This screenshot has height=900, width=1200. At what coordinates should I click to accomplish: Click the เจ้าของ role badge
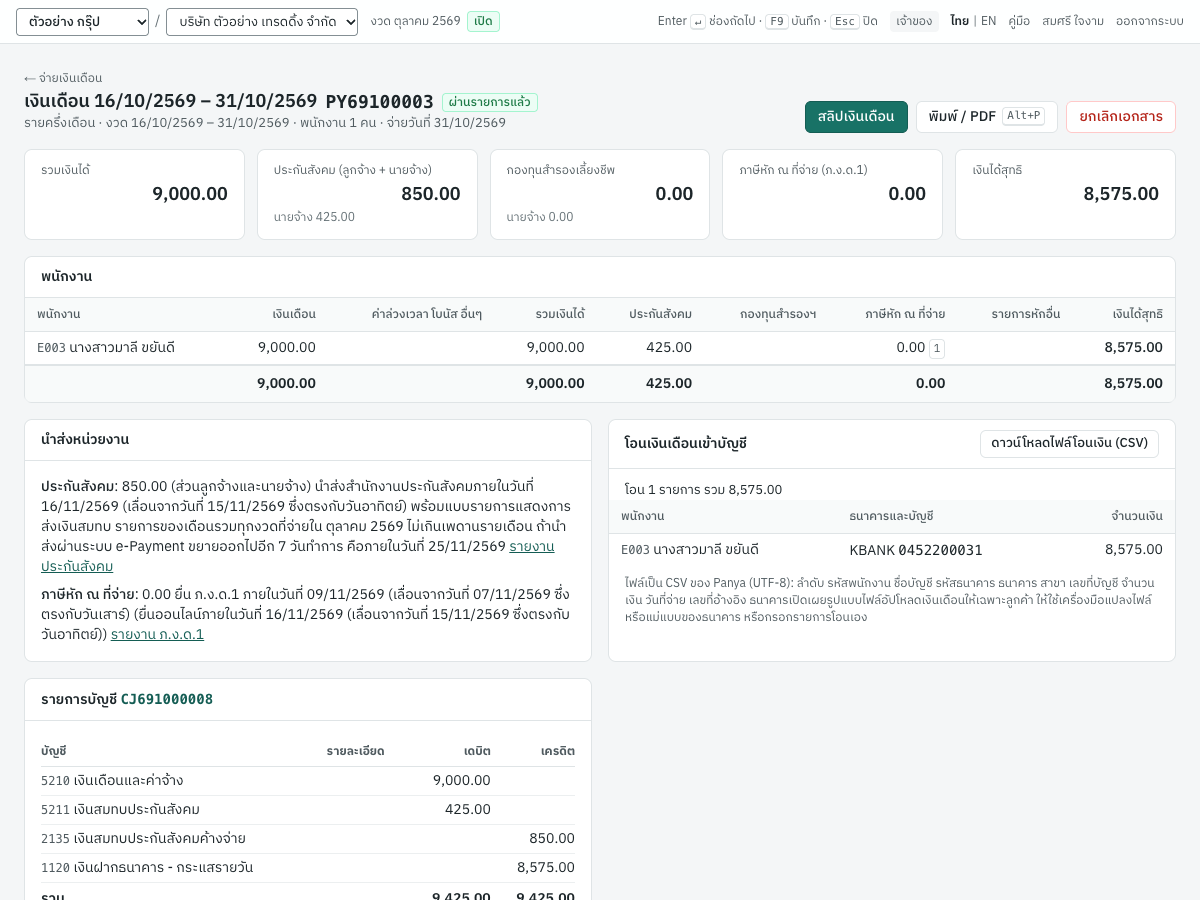pos(914,21)
